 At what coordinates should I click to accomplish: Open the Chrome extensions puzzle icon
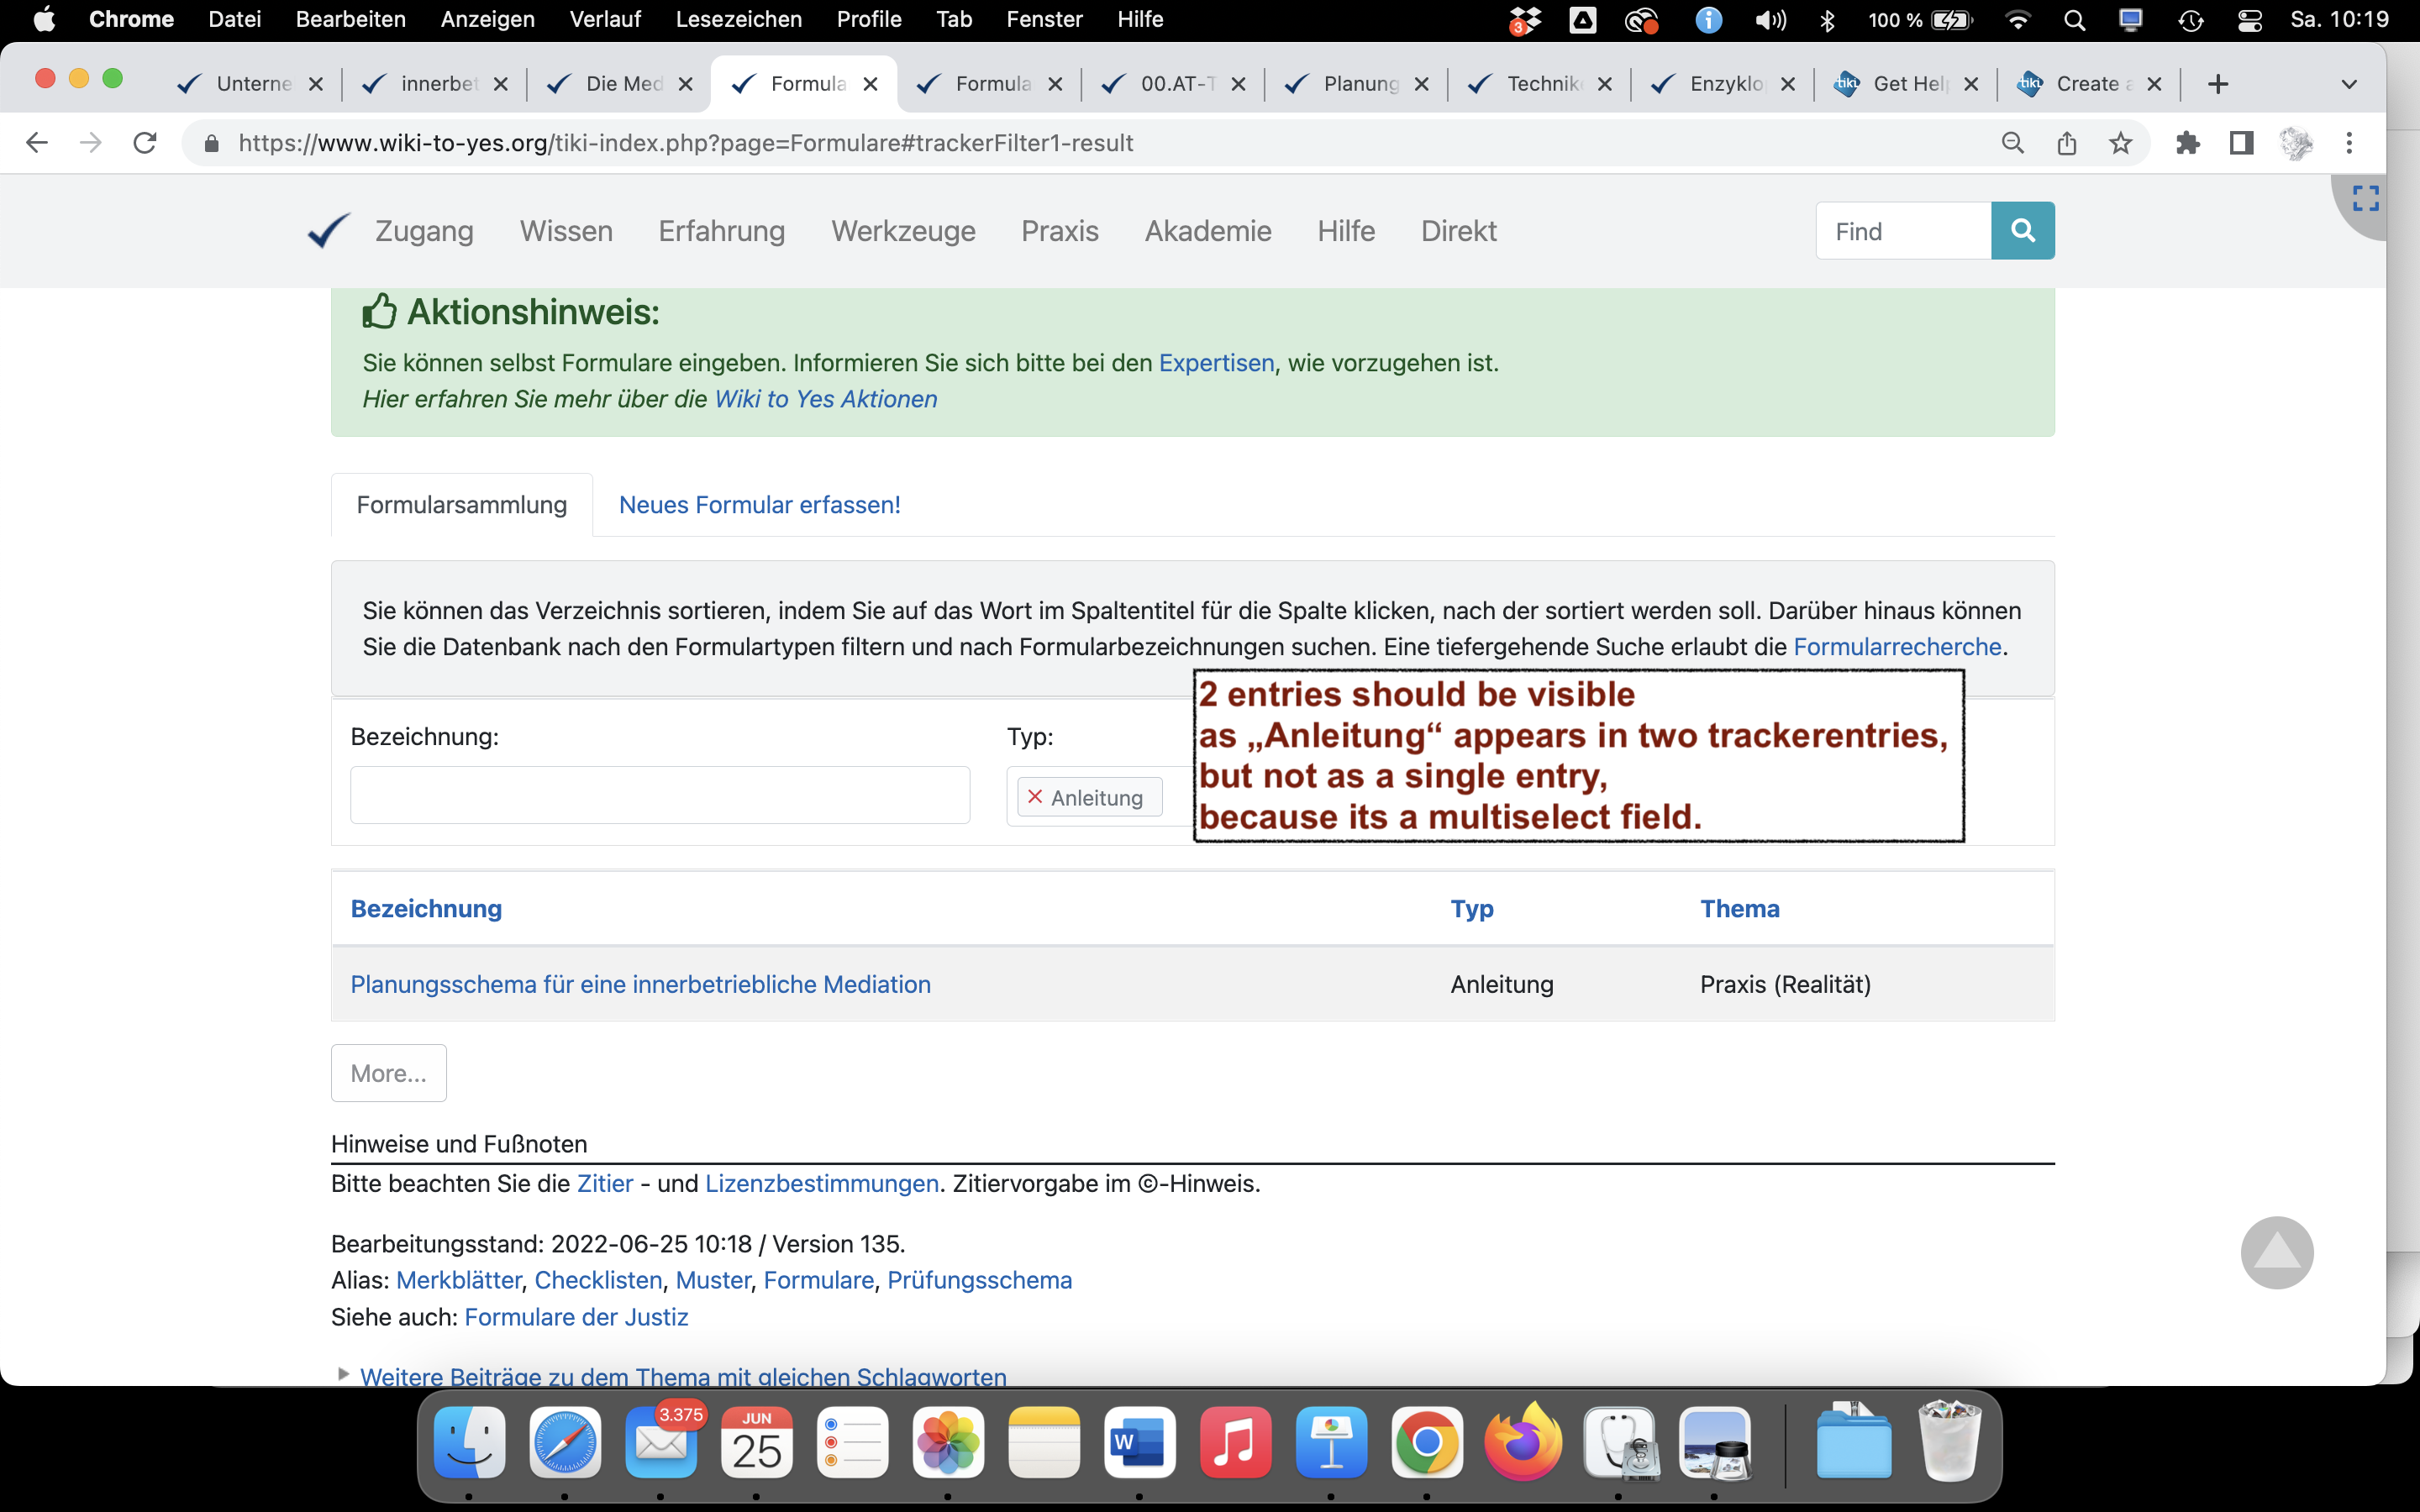click(2187, 143)
